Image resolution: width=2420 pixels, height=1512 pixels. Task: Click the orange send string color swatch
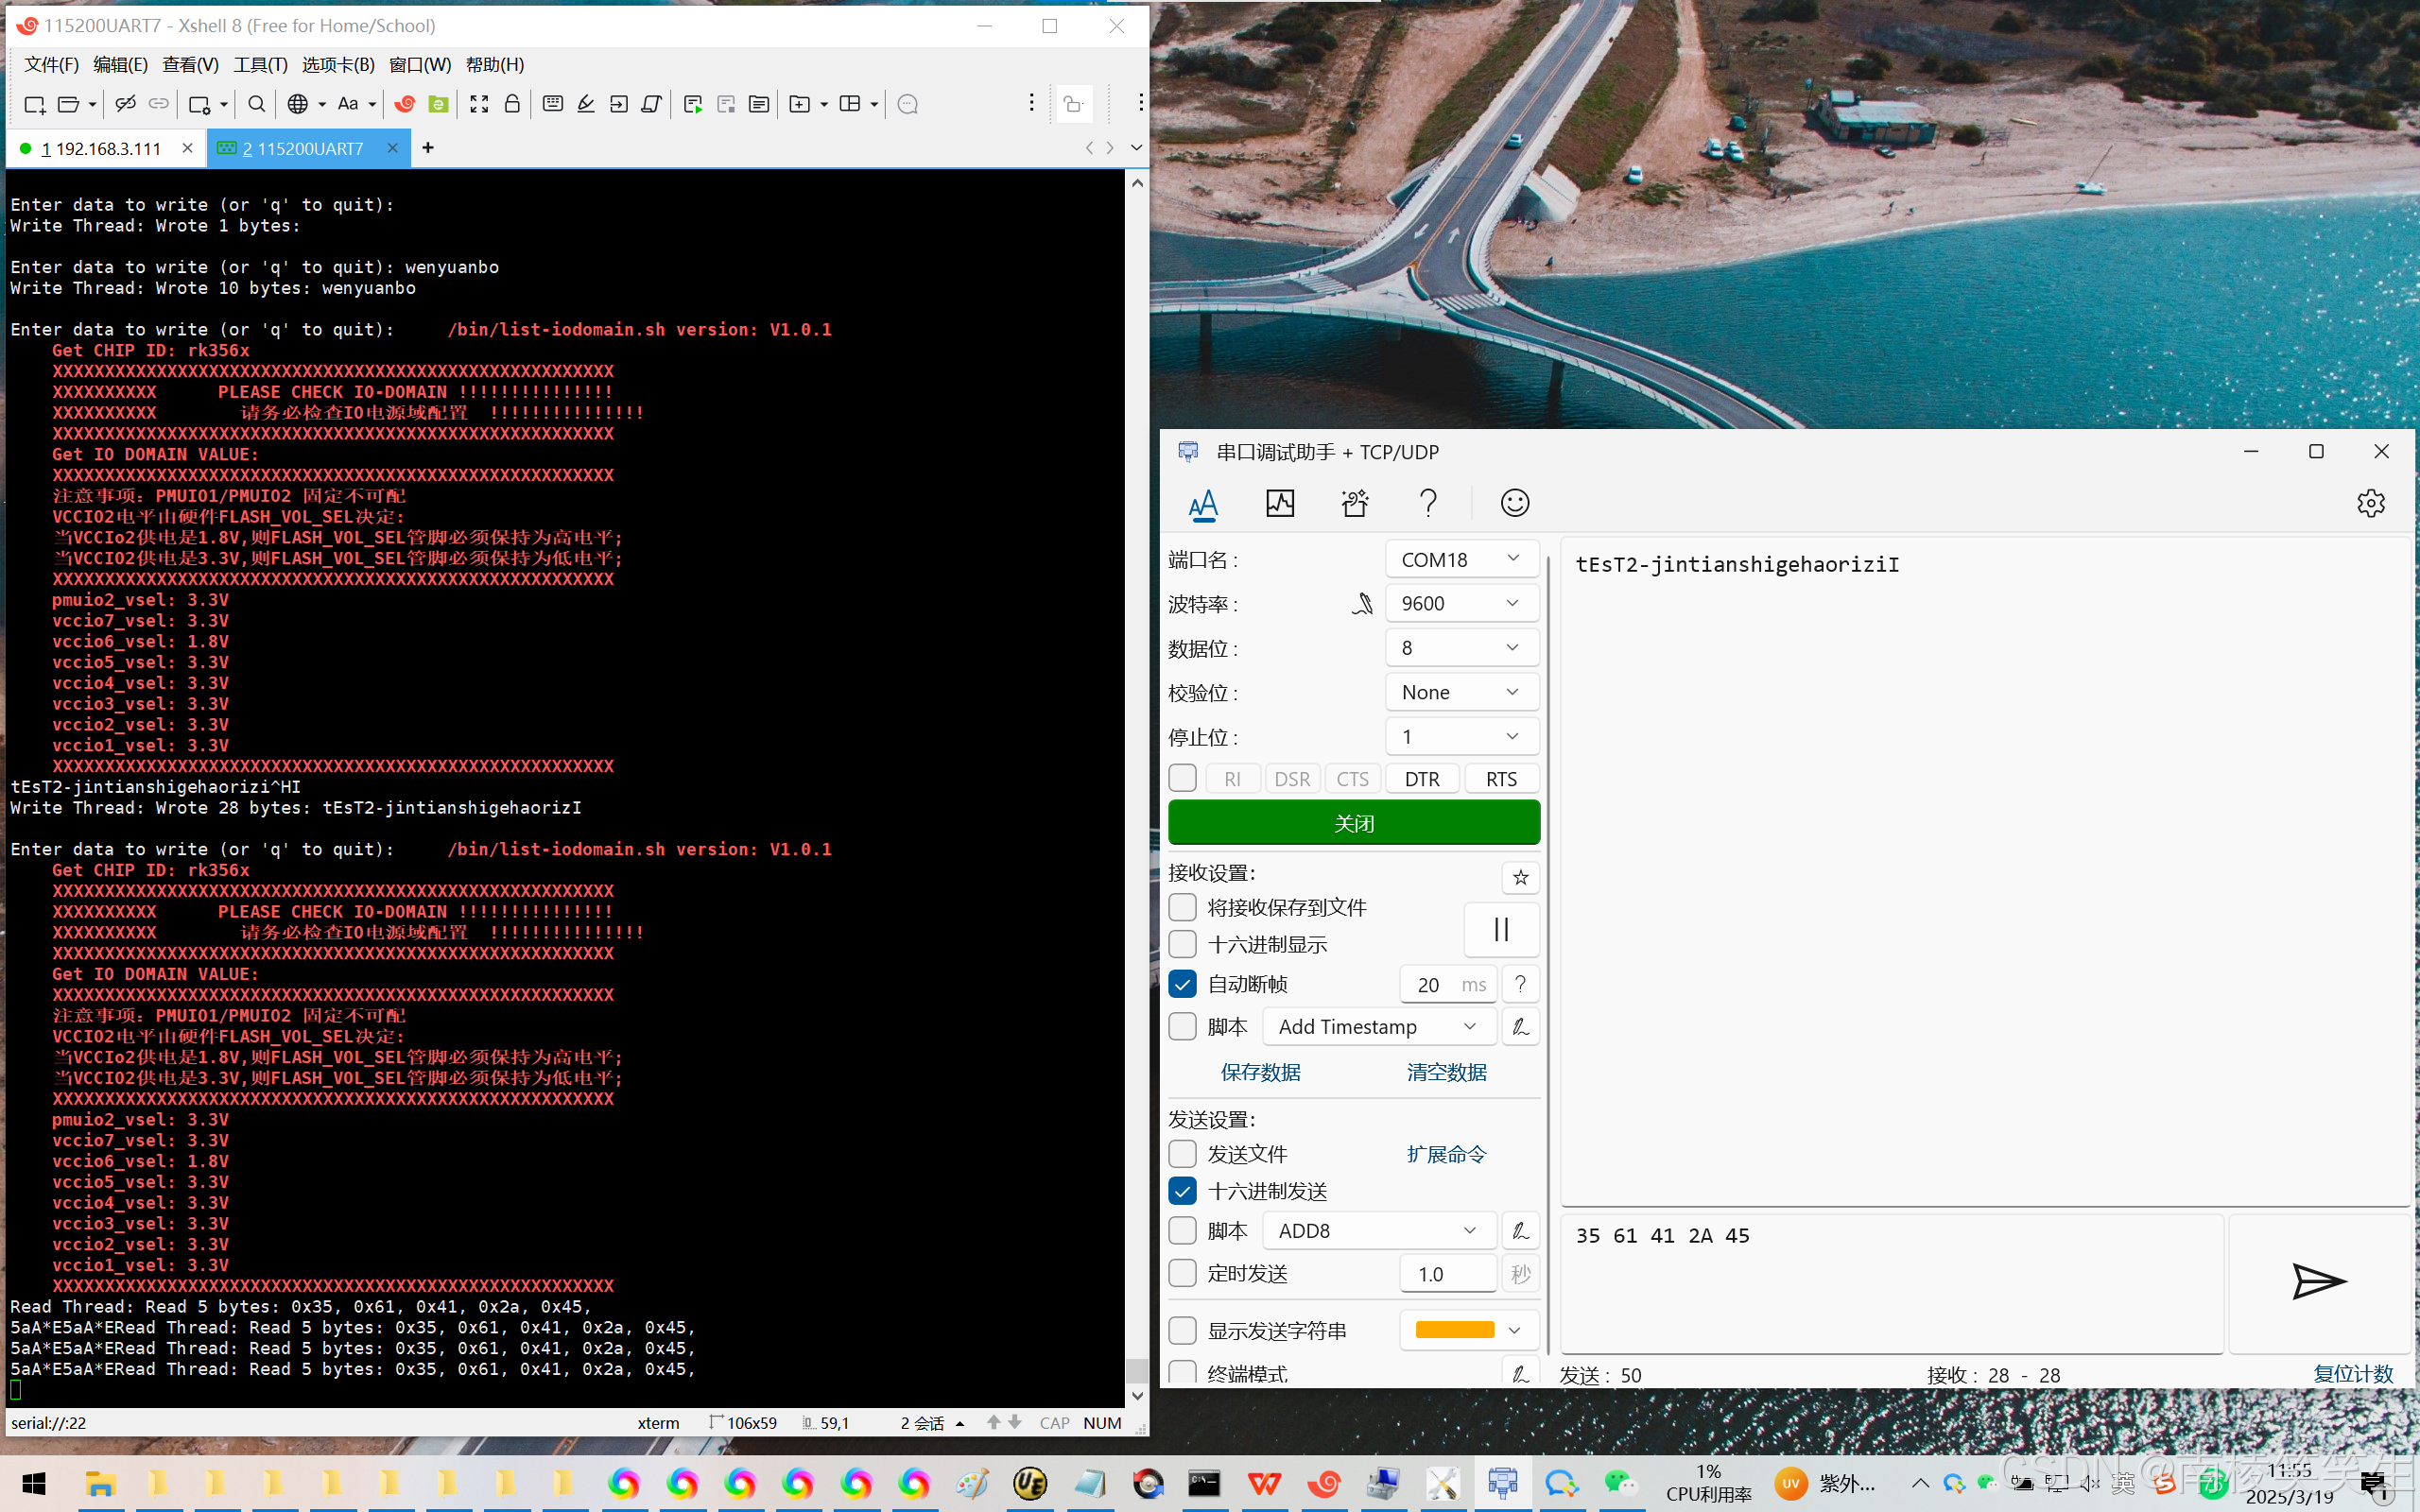click(1454, 1330)
